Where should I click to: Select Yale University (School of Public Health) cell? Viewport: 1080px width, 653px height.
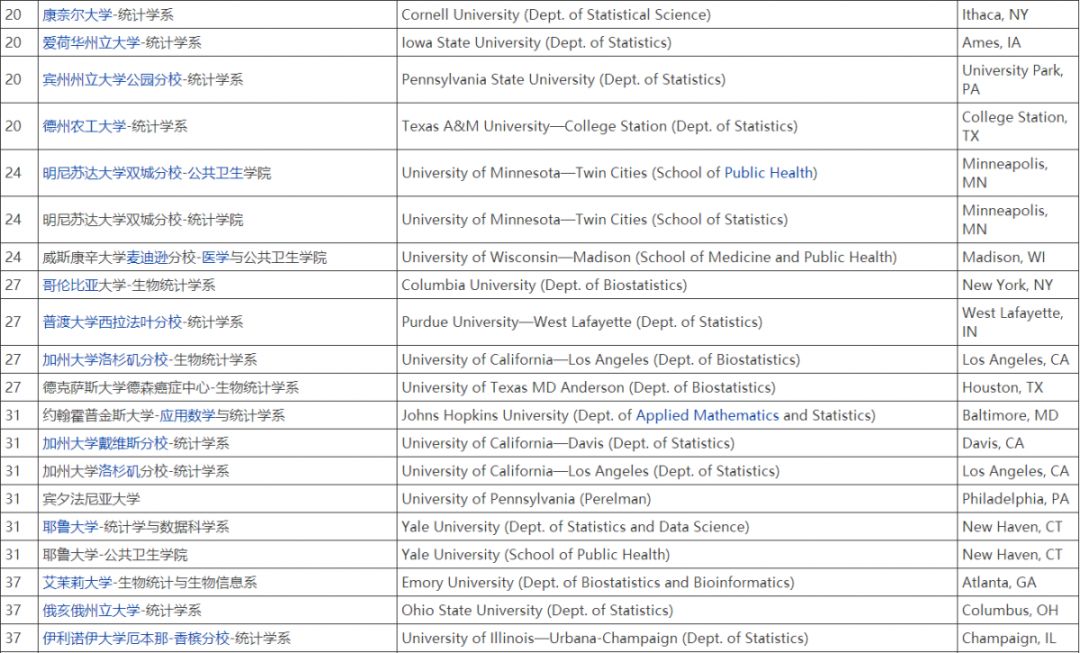click(x=676, y=554)
